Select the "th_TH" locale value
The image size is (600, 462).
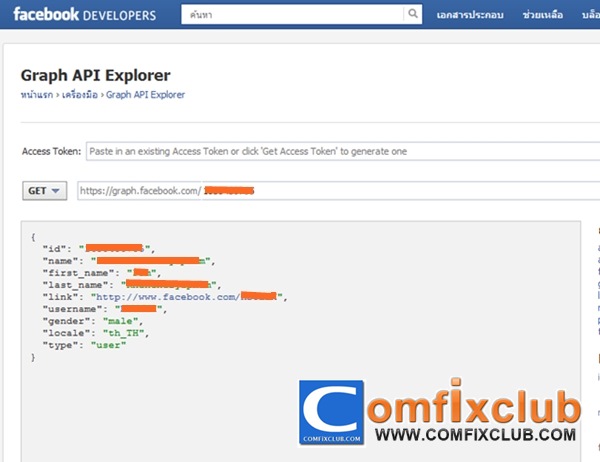[123, 333]
